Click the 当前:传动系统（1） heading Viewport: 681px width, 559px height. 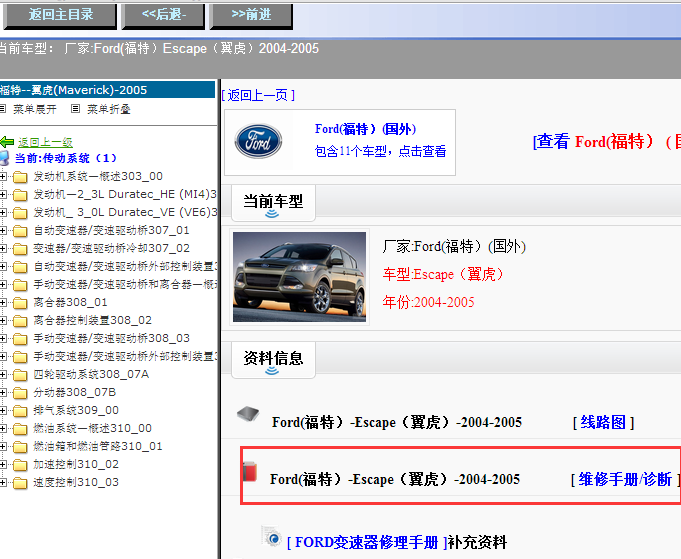(66, 158)
